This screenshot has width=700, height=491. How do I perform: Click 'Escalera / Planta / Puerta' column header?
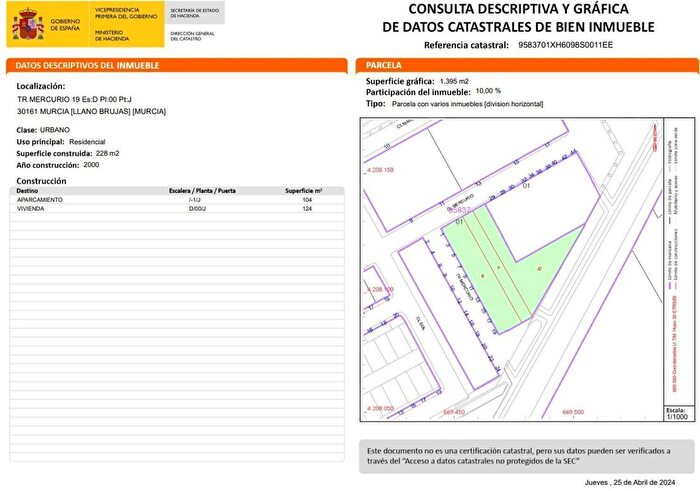pos(202,191)
